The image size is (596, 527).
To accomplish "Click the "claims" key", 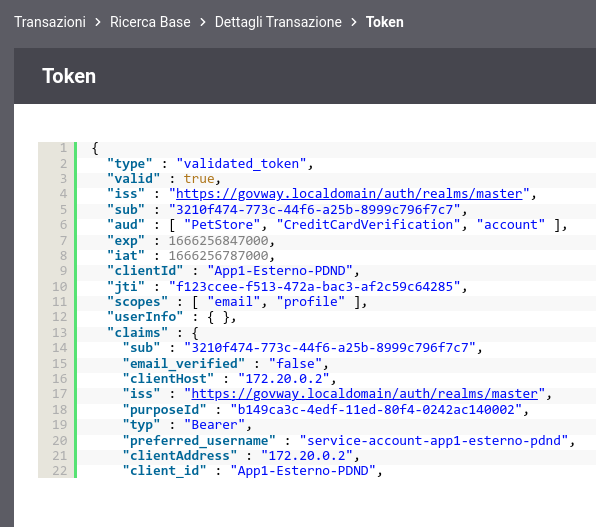I will (x=137, y=333).
